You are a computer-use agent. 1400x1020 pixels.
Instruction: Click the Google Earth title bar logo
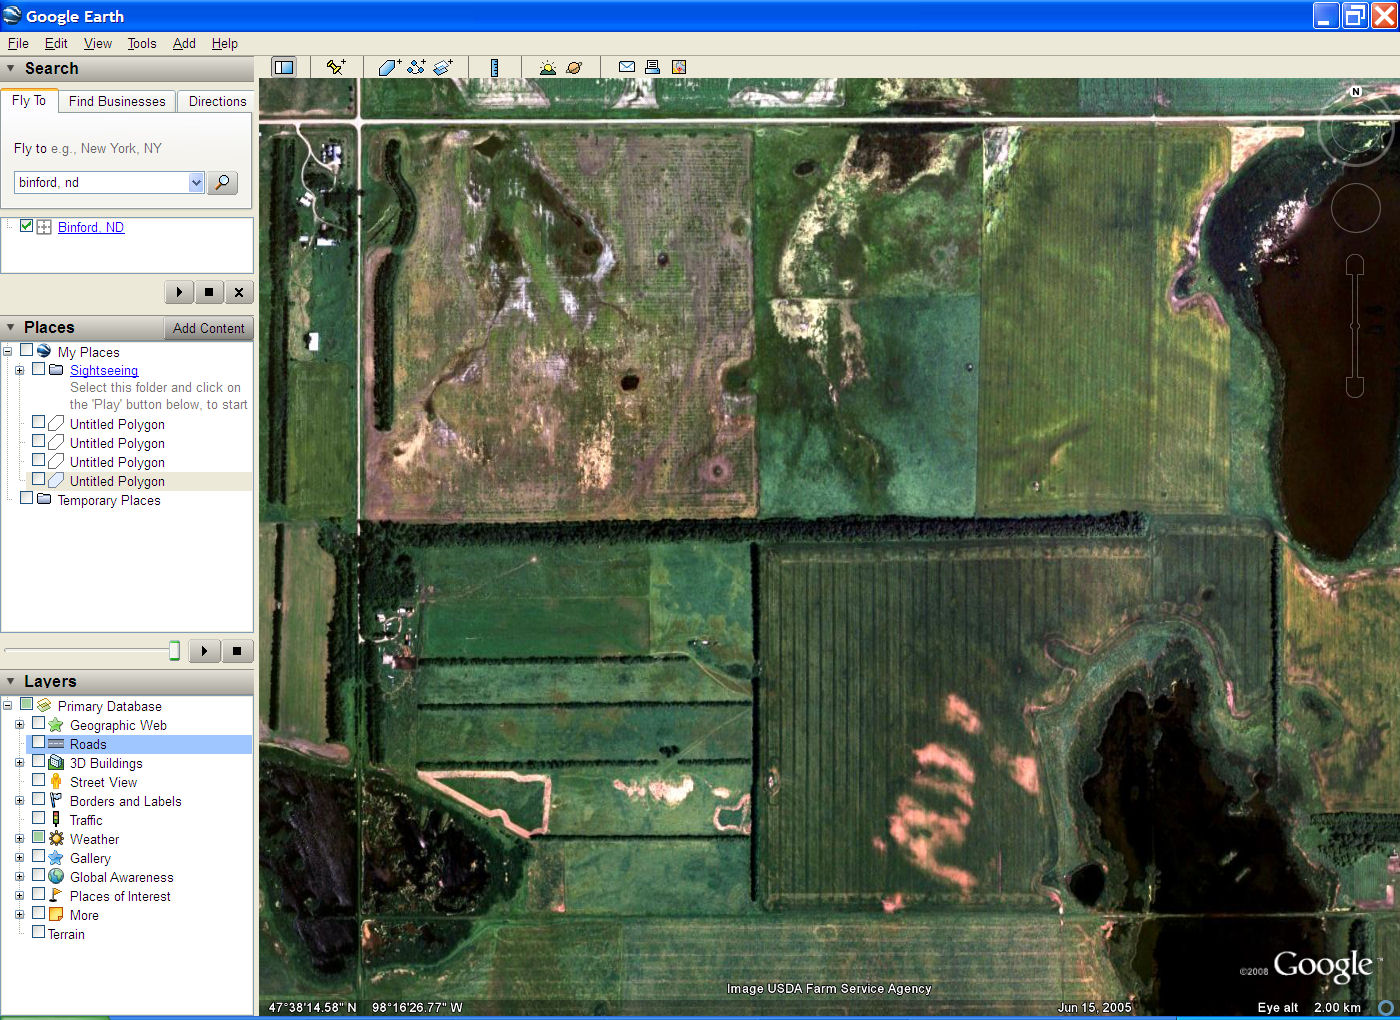12,15
